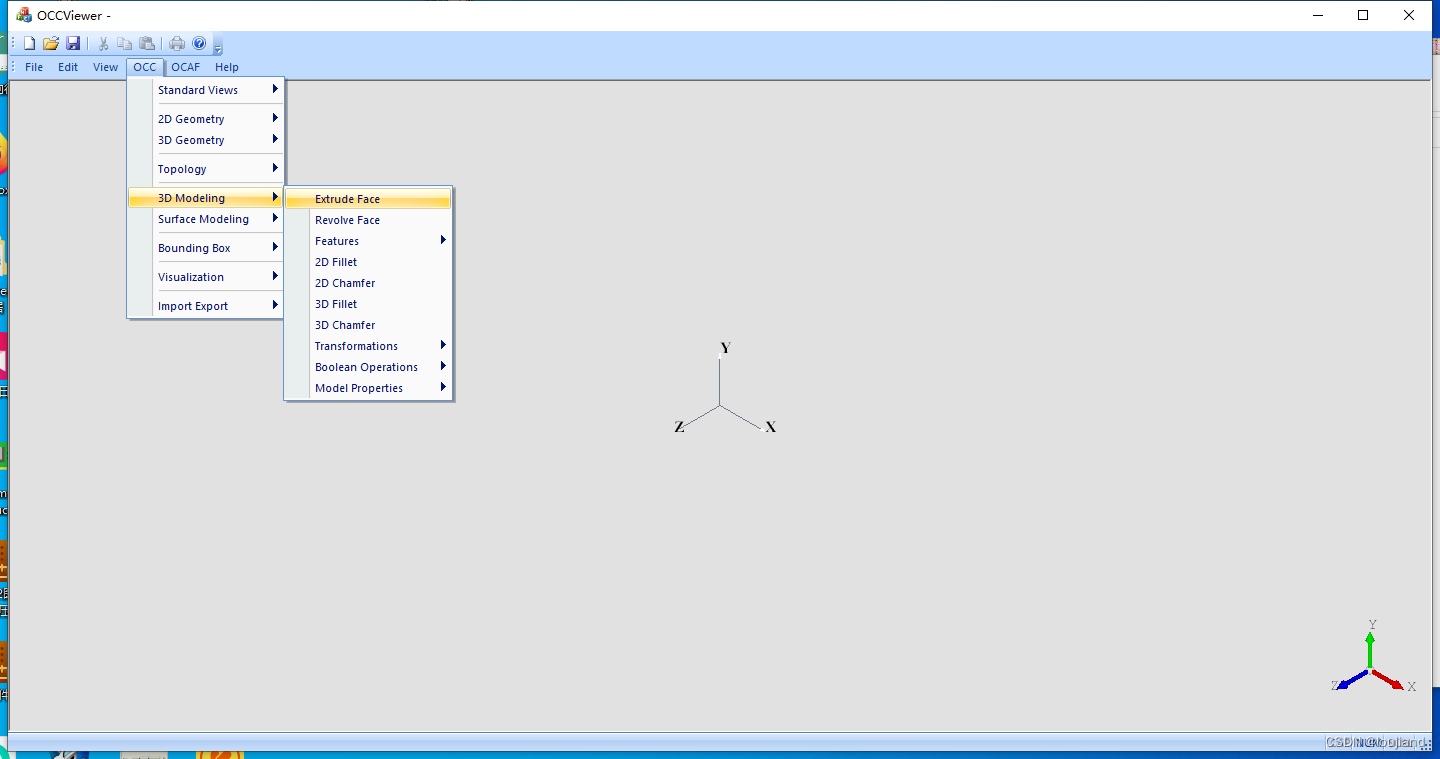The image size is (1440, 759).
Task: Save the current document
Action: (x=73, y=42)
